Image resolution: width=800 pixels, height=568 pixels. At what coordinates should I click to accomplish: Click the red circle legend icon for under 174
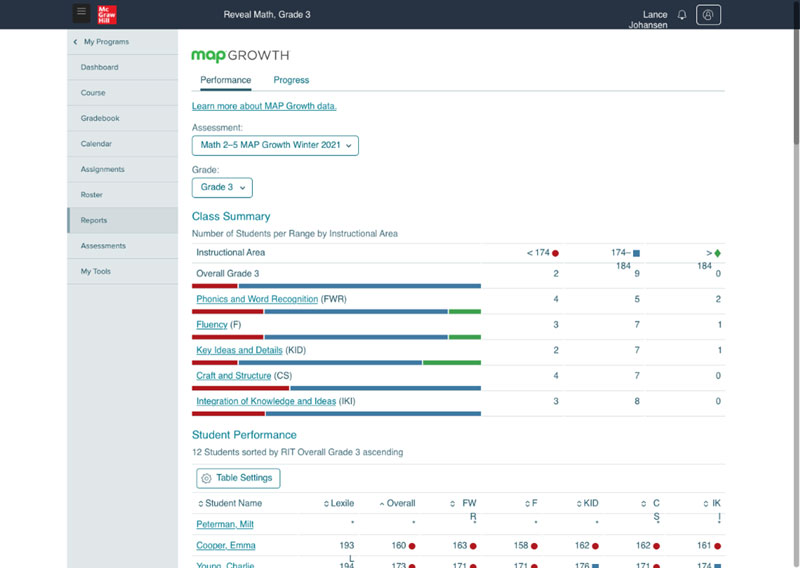555,253
